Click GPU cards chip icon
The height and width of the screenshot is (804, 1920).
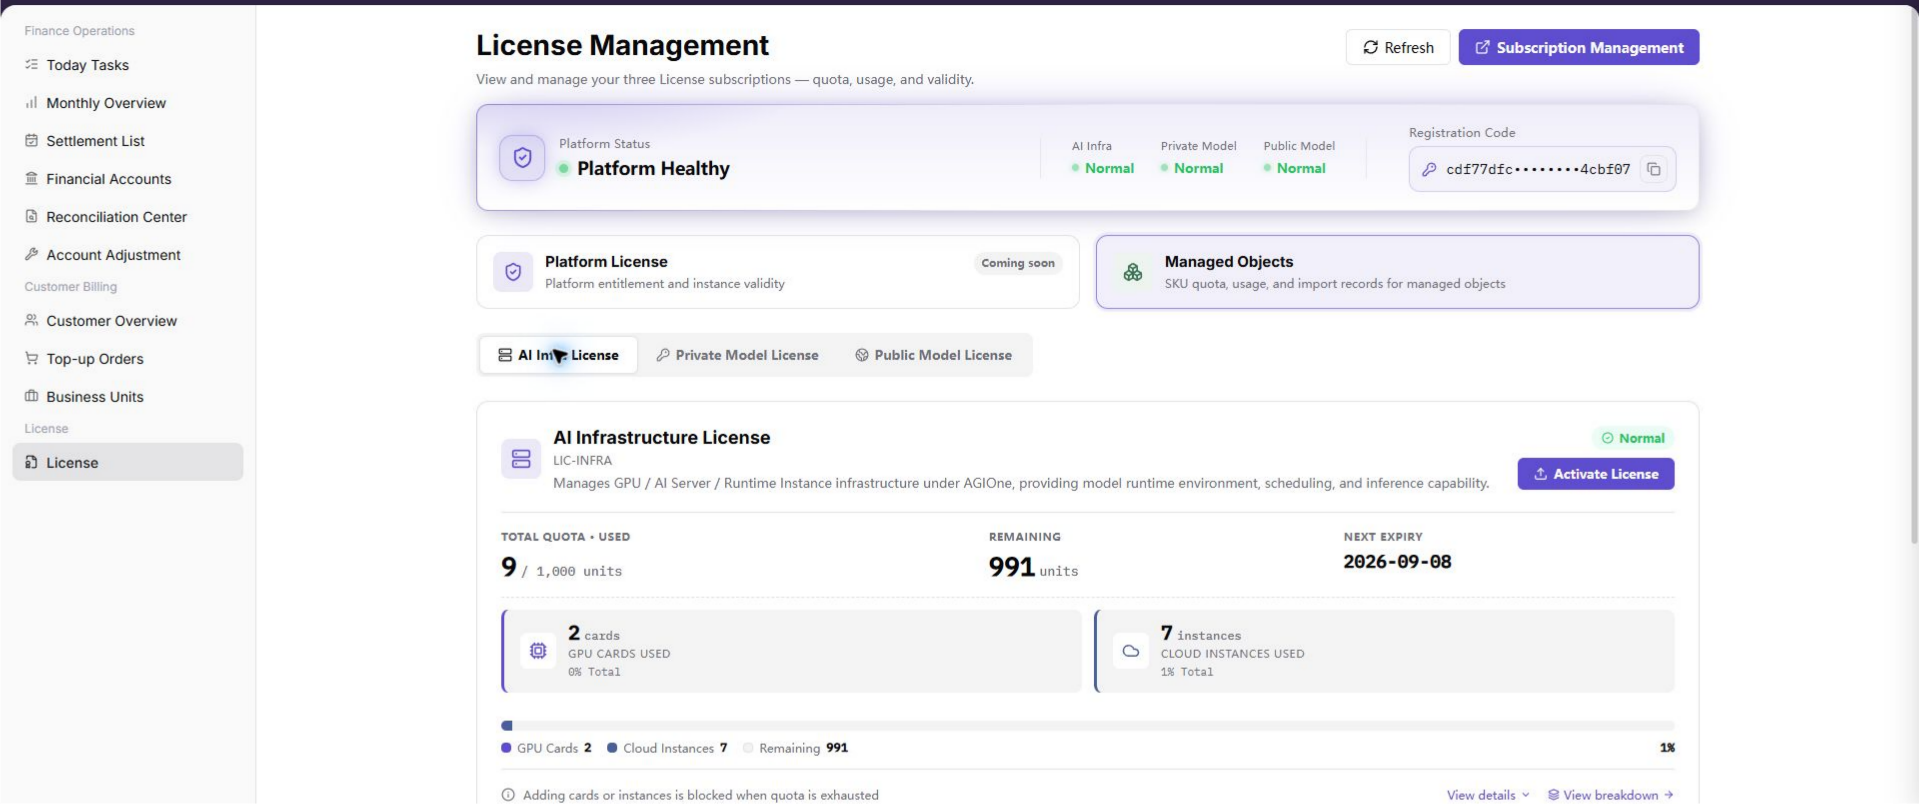click(538, 651)
